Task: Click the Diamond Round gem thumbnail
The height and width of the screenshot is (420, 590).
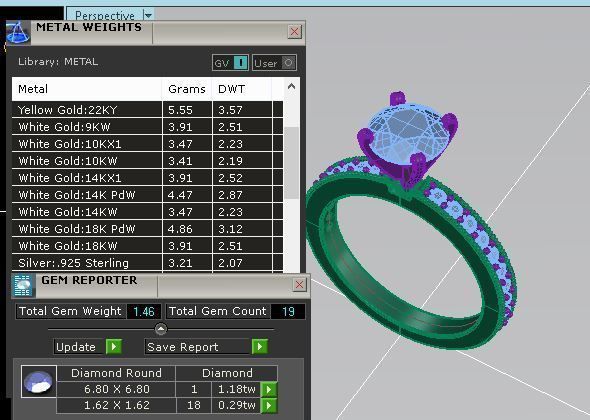Action: [39, 381]
